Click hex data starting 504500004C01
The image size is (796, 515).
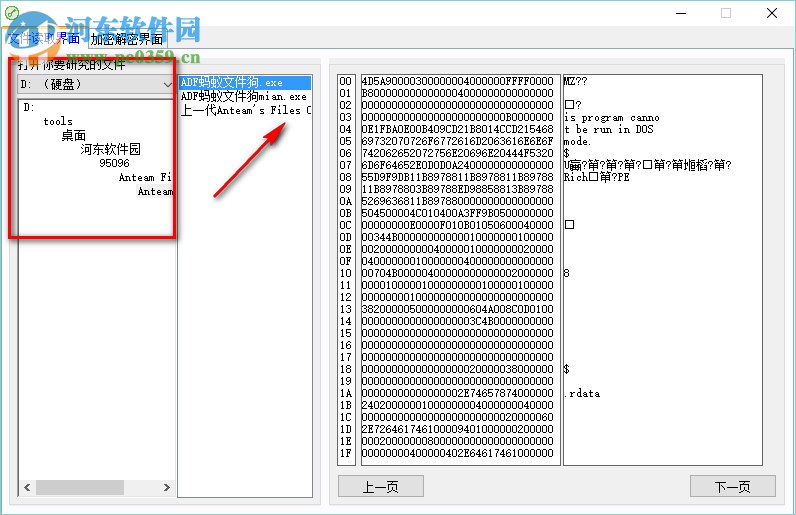[x=457, y=213]
